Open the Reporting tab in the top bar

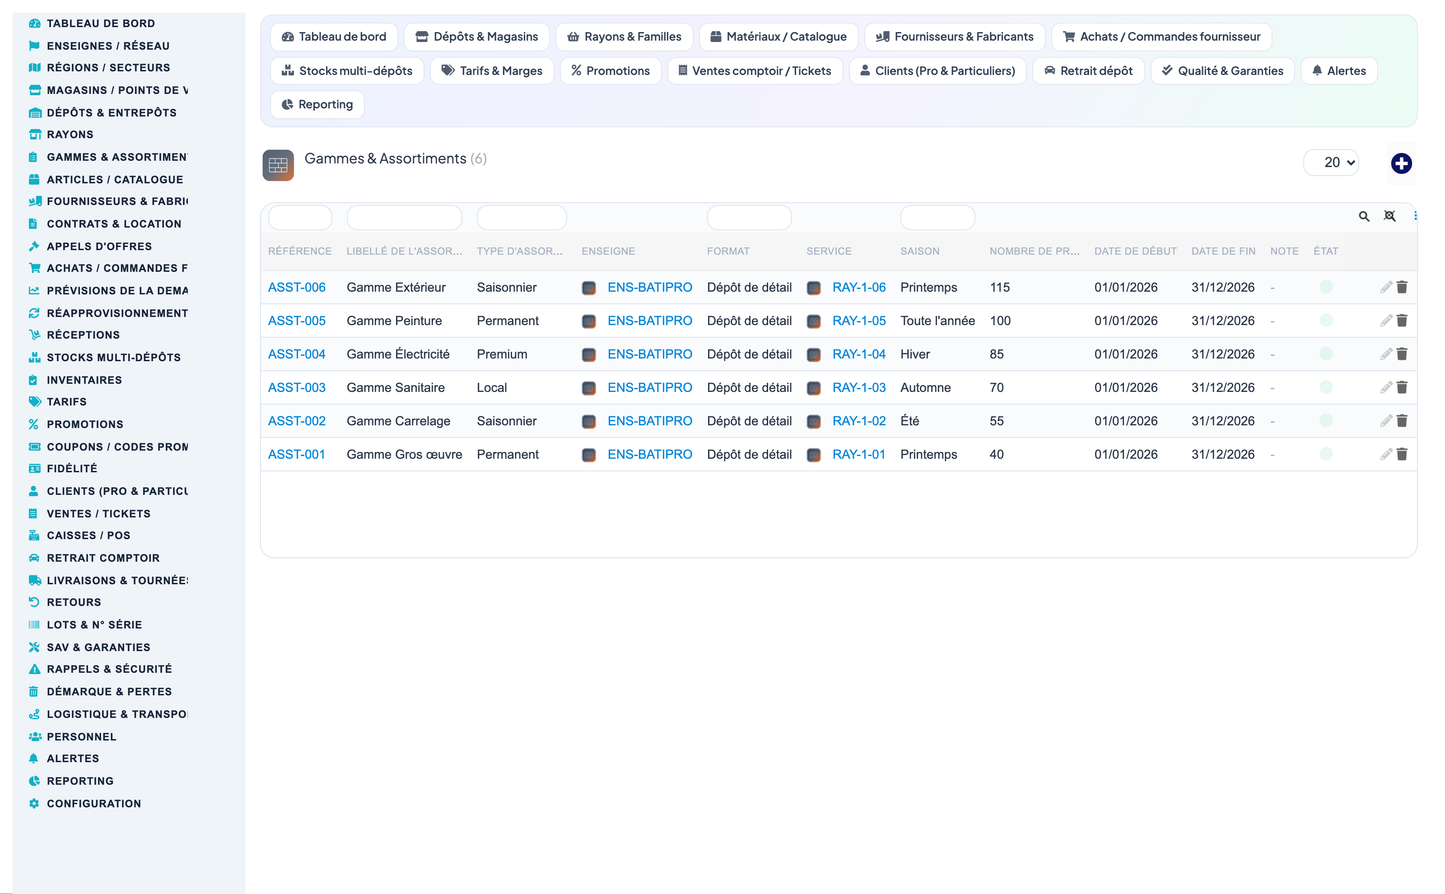[317, 104]
